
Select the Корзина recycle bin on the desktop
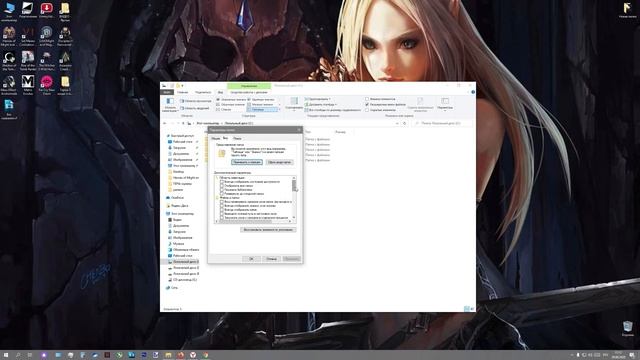[x=628, y=329]
